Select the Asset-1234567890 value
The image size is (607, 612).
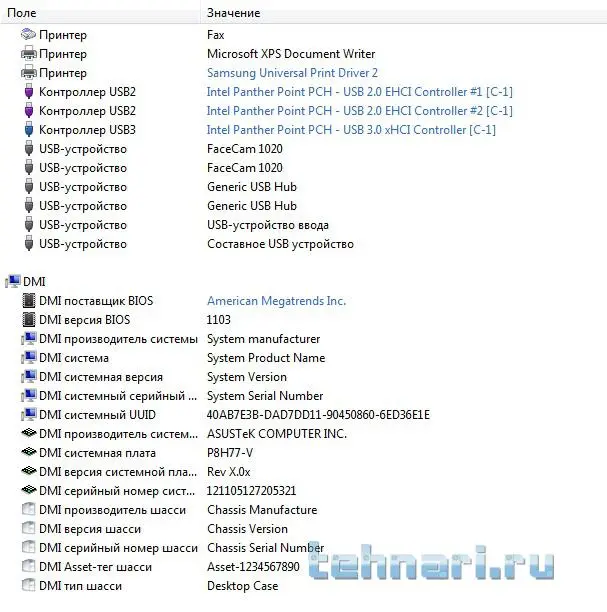(x=253, y=567)
